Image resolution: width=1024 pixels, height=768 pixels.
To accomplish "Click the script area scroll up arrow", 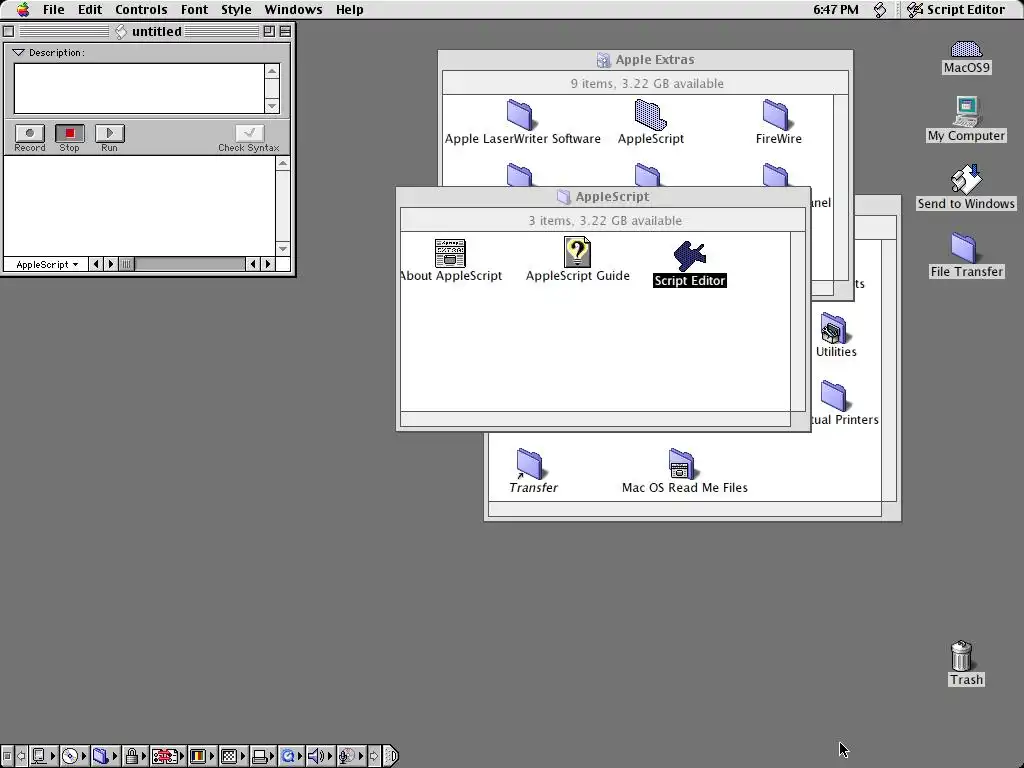I will tap(283, 163).
